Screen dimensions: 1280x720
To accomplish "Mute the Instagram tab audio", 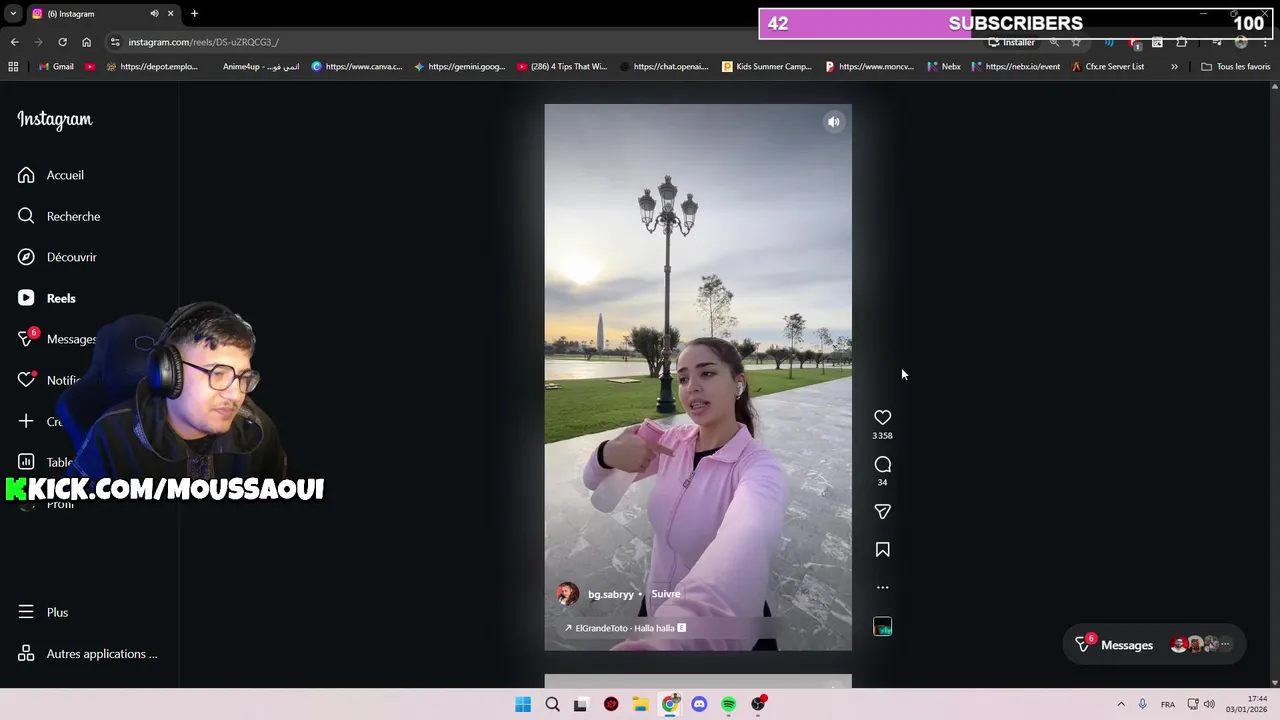I will point(154,14).
